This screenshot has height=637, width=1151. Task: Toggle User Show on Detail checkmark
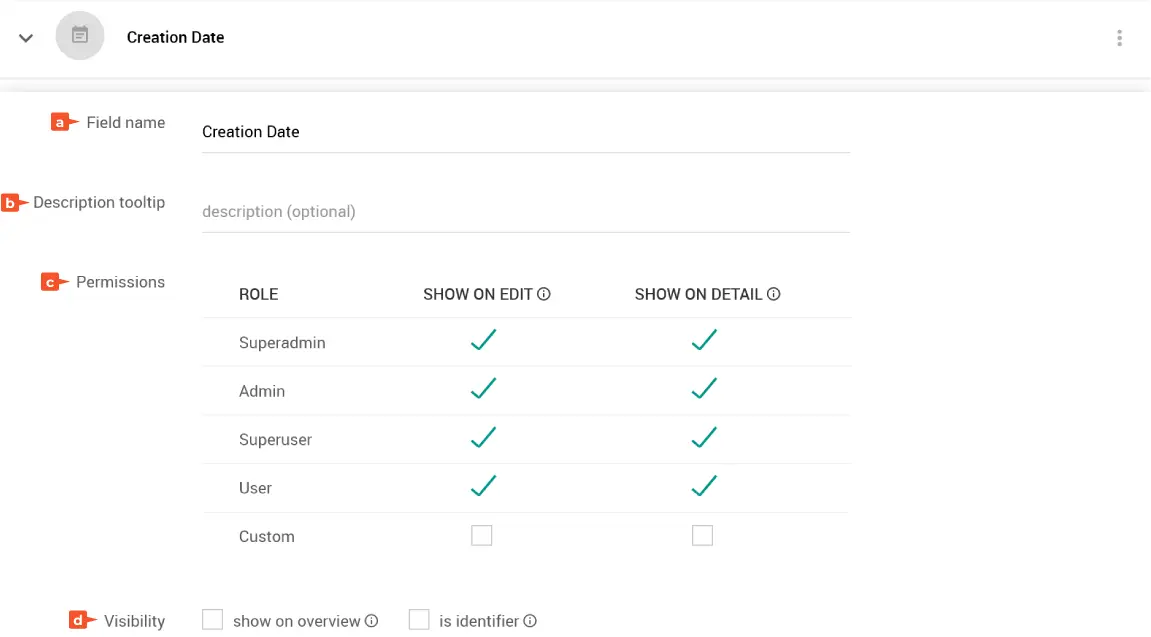pos(704,486)
